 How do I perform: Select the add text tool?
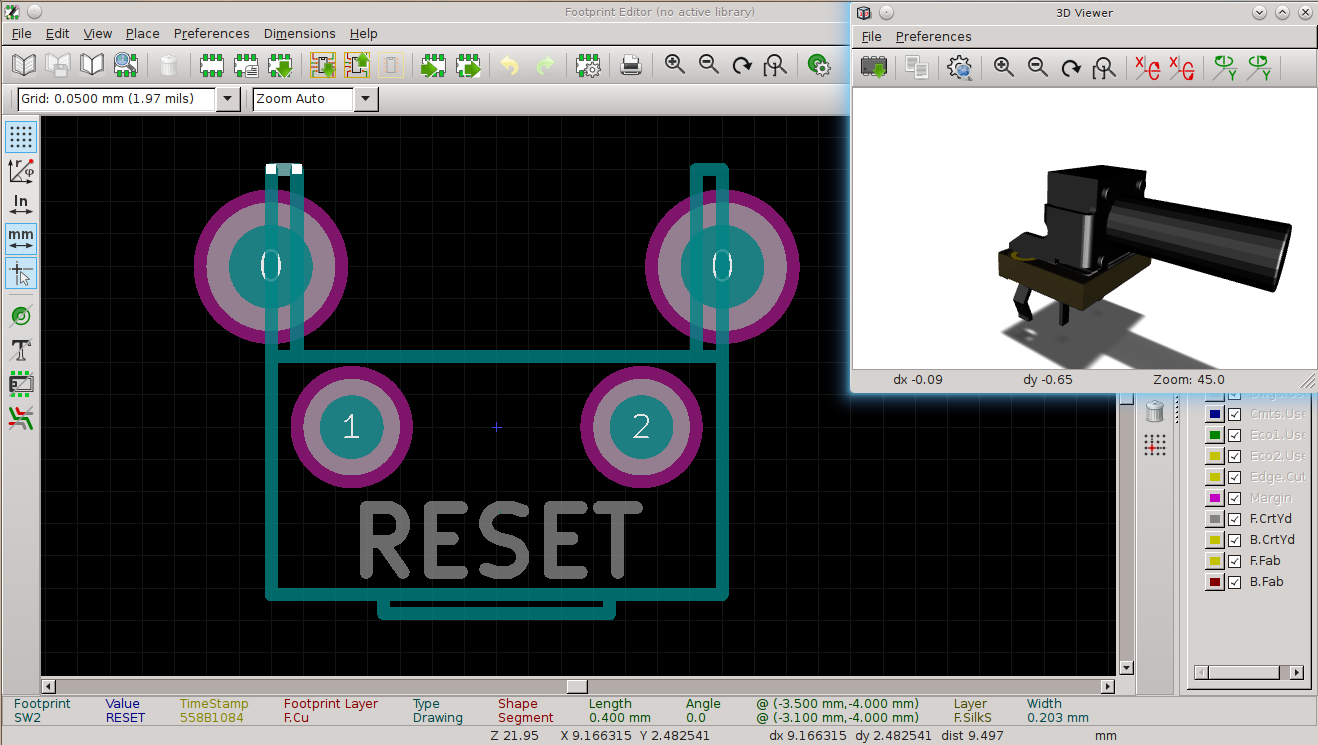click(x=21, y=349)
